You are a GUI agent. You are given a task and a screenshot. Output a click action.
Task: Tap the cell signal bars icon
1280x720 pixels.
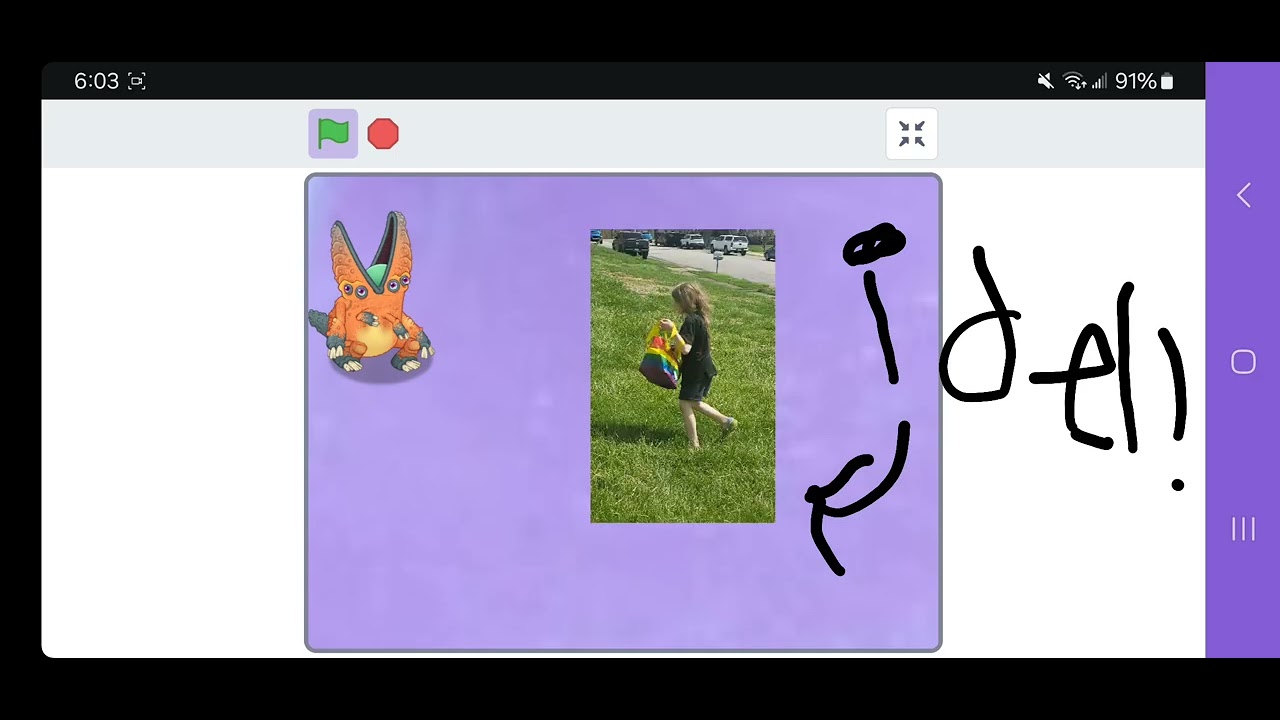coord(1099,81)
